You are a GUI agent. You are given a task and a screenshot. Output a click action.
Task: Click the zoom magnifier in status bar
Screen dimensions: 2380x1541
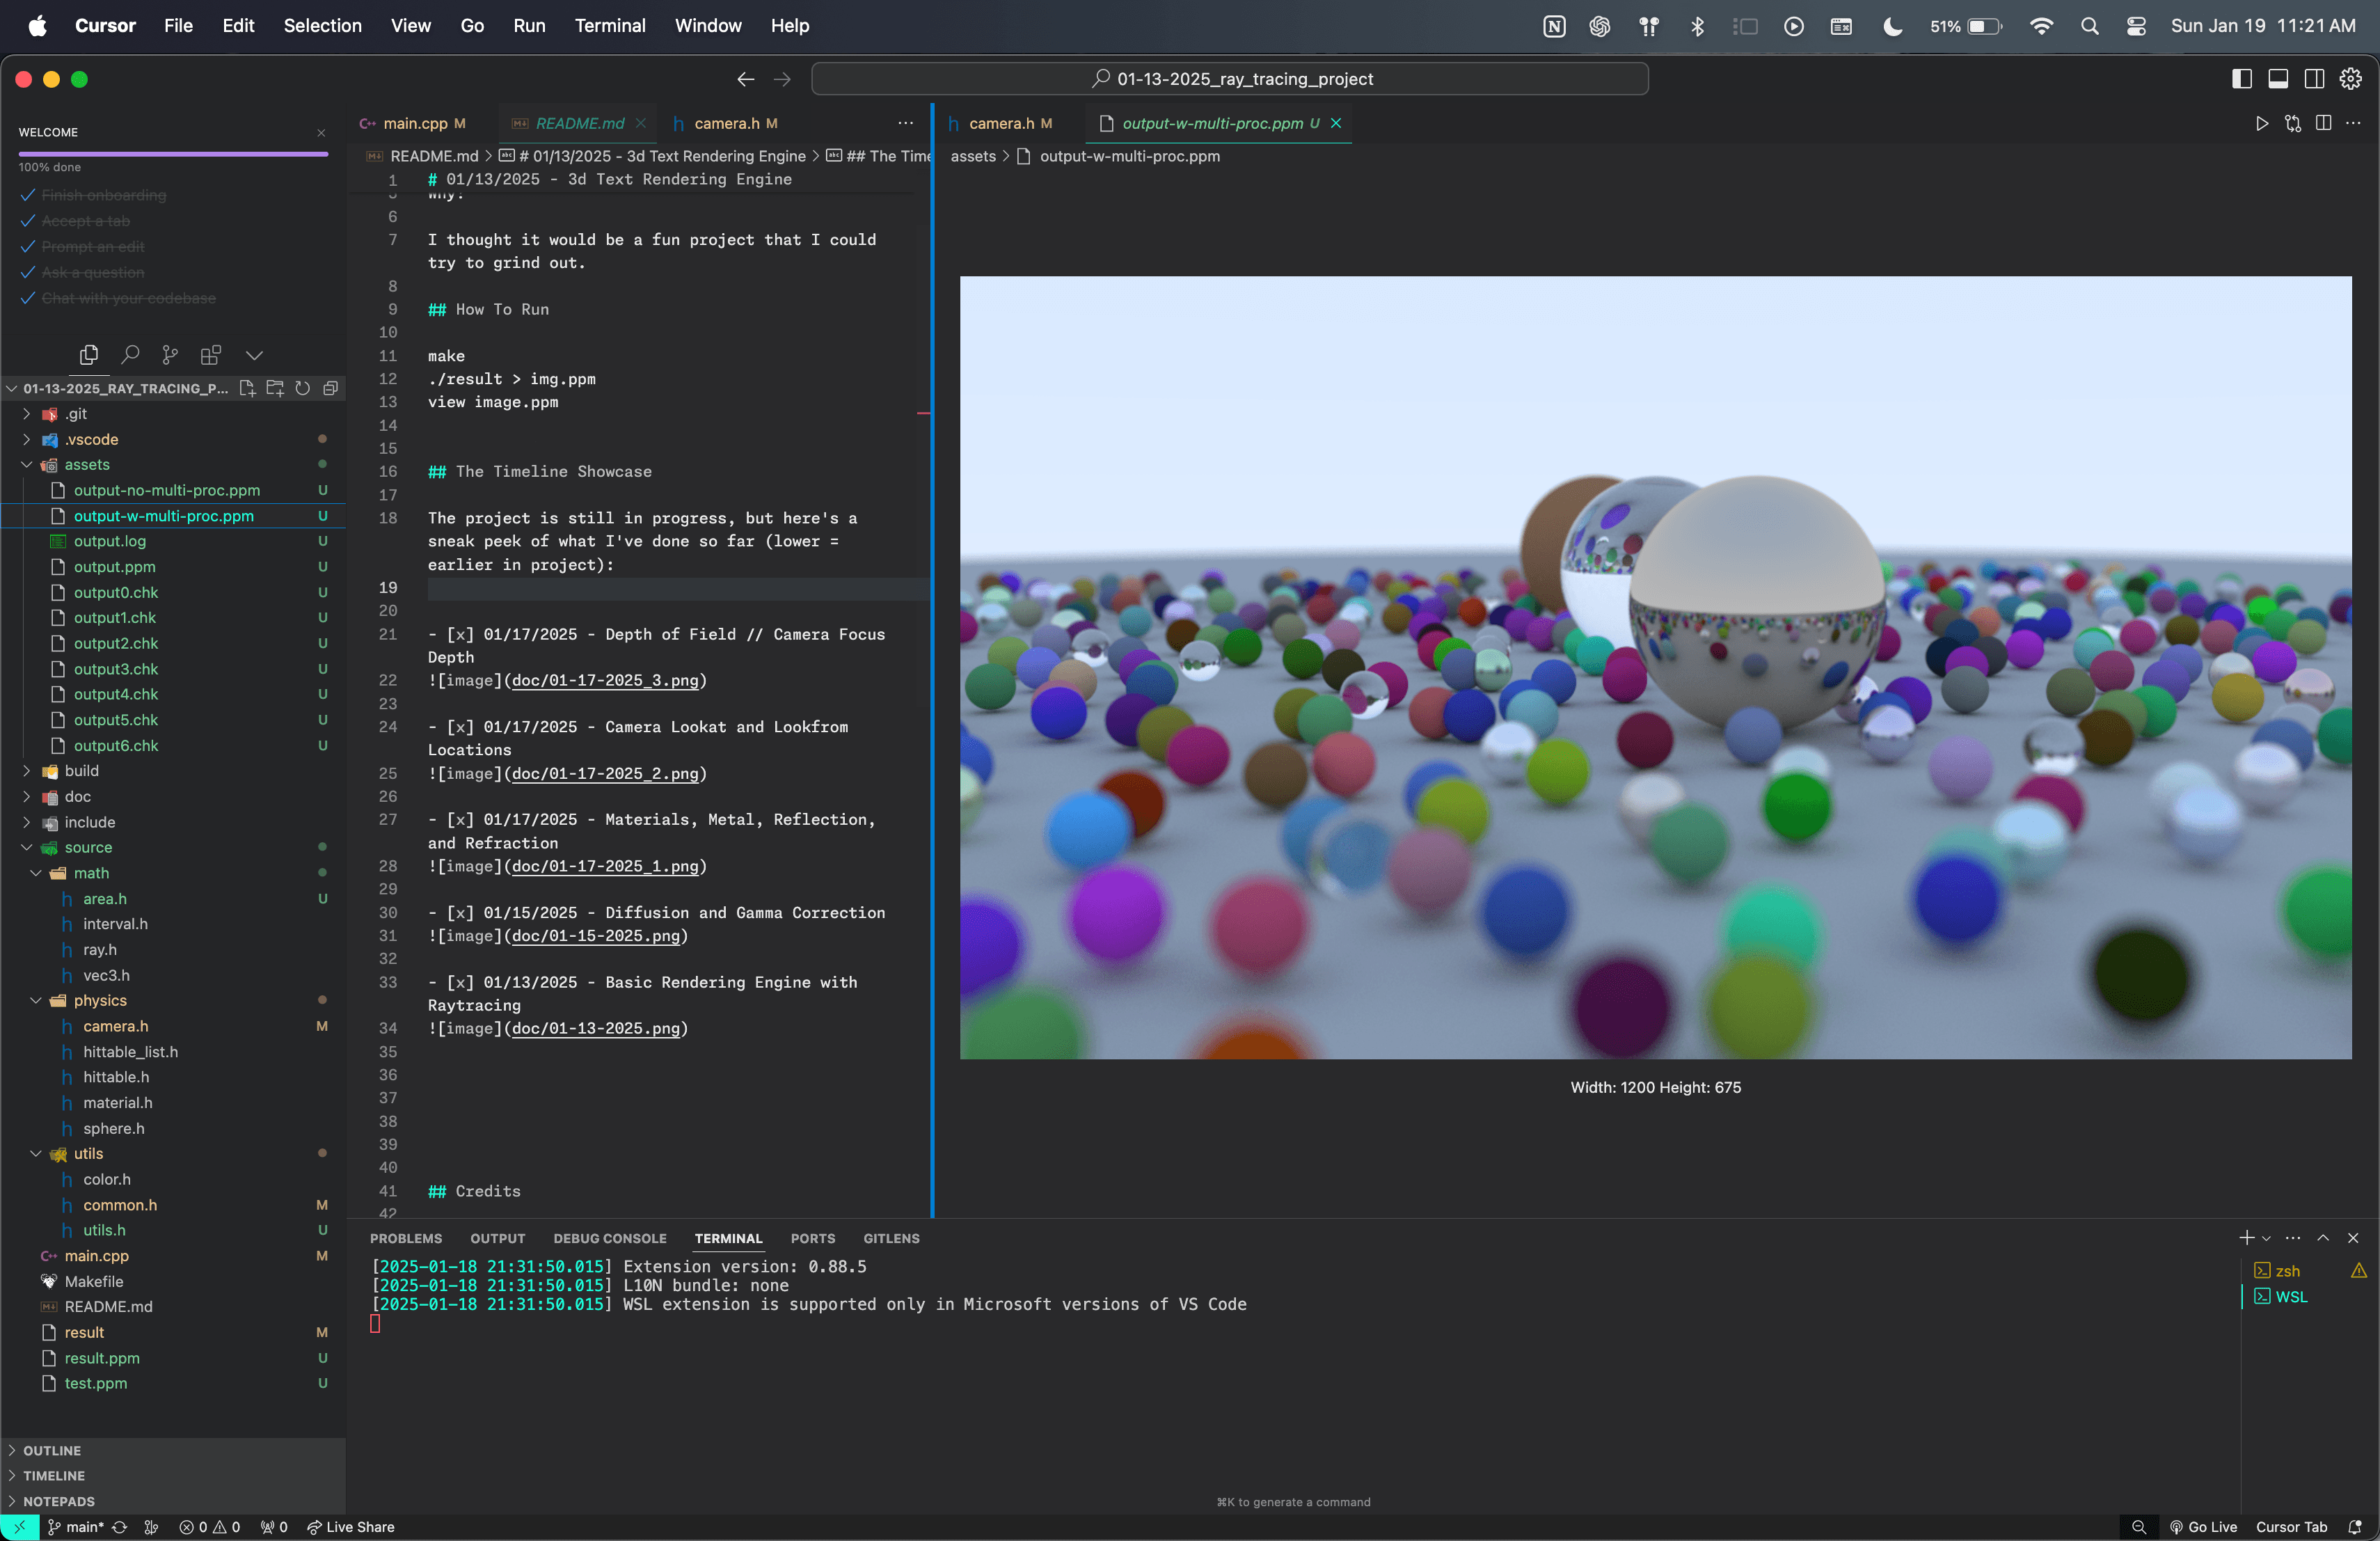coord(2138,1527)
